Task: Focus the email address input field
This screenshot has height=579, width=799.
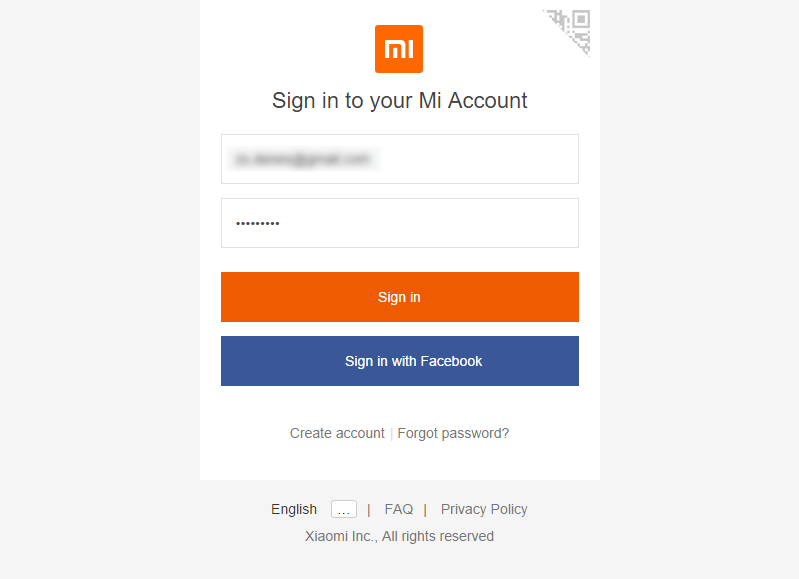Action: (399, 159)
